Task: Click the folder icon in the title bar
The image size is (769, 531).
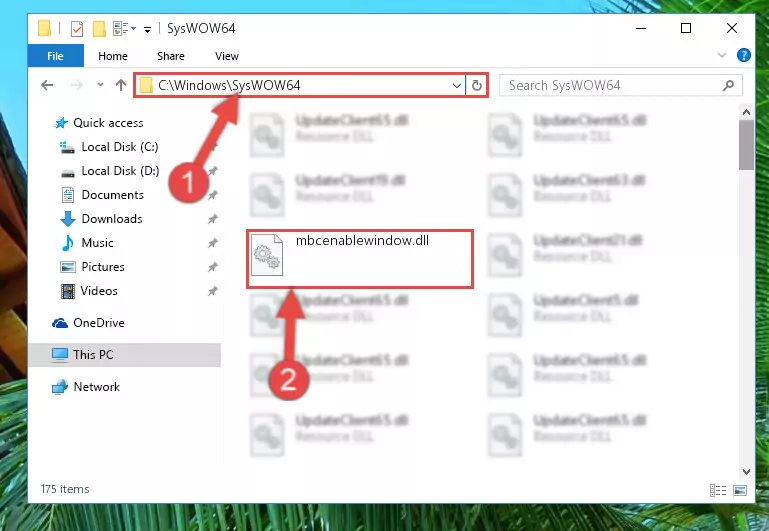Action: pos(44,28)
